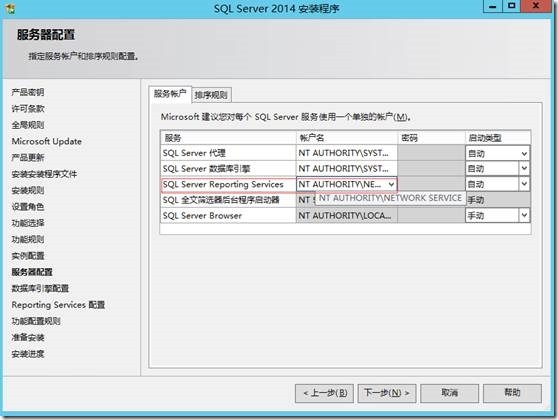Go to 设置角色 step in sidebar
The width and height of the screenshot is (558, 420).
(x=28, y=206)
